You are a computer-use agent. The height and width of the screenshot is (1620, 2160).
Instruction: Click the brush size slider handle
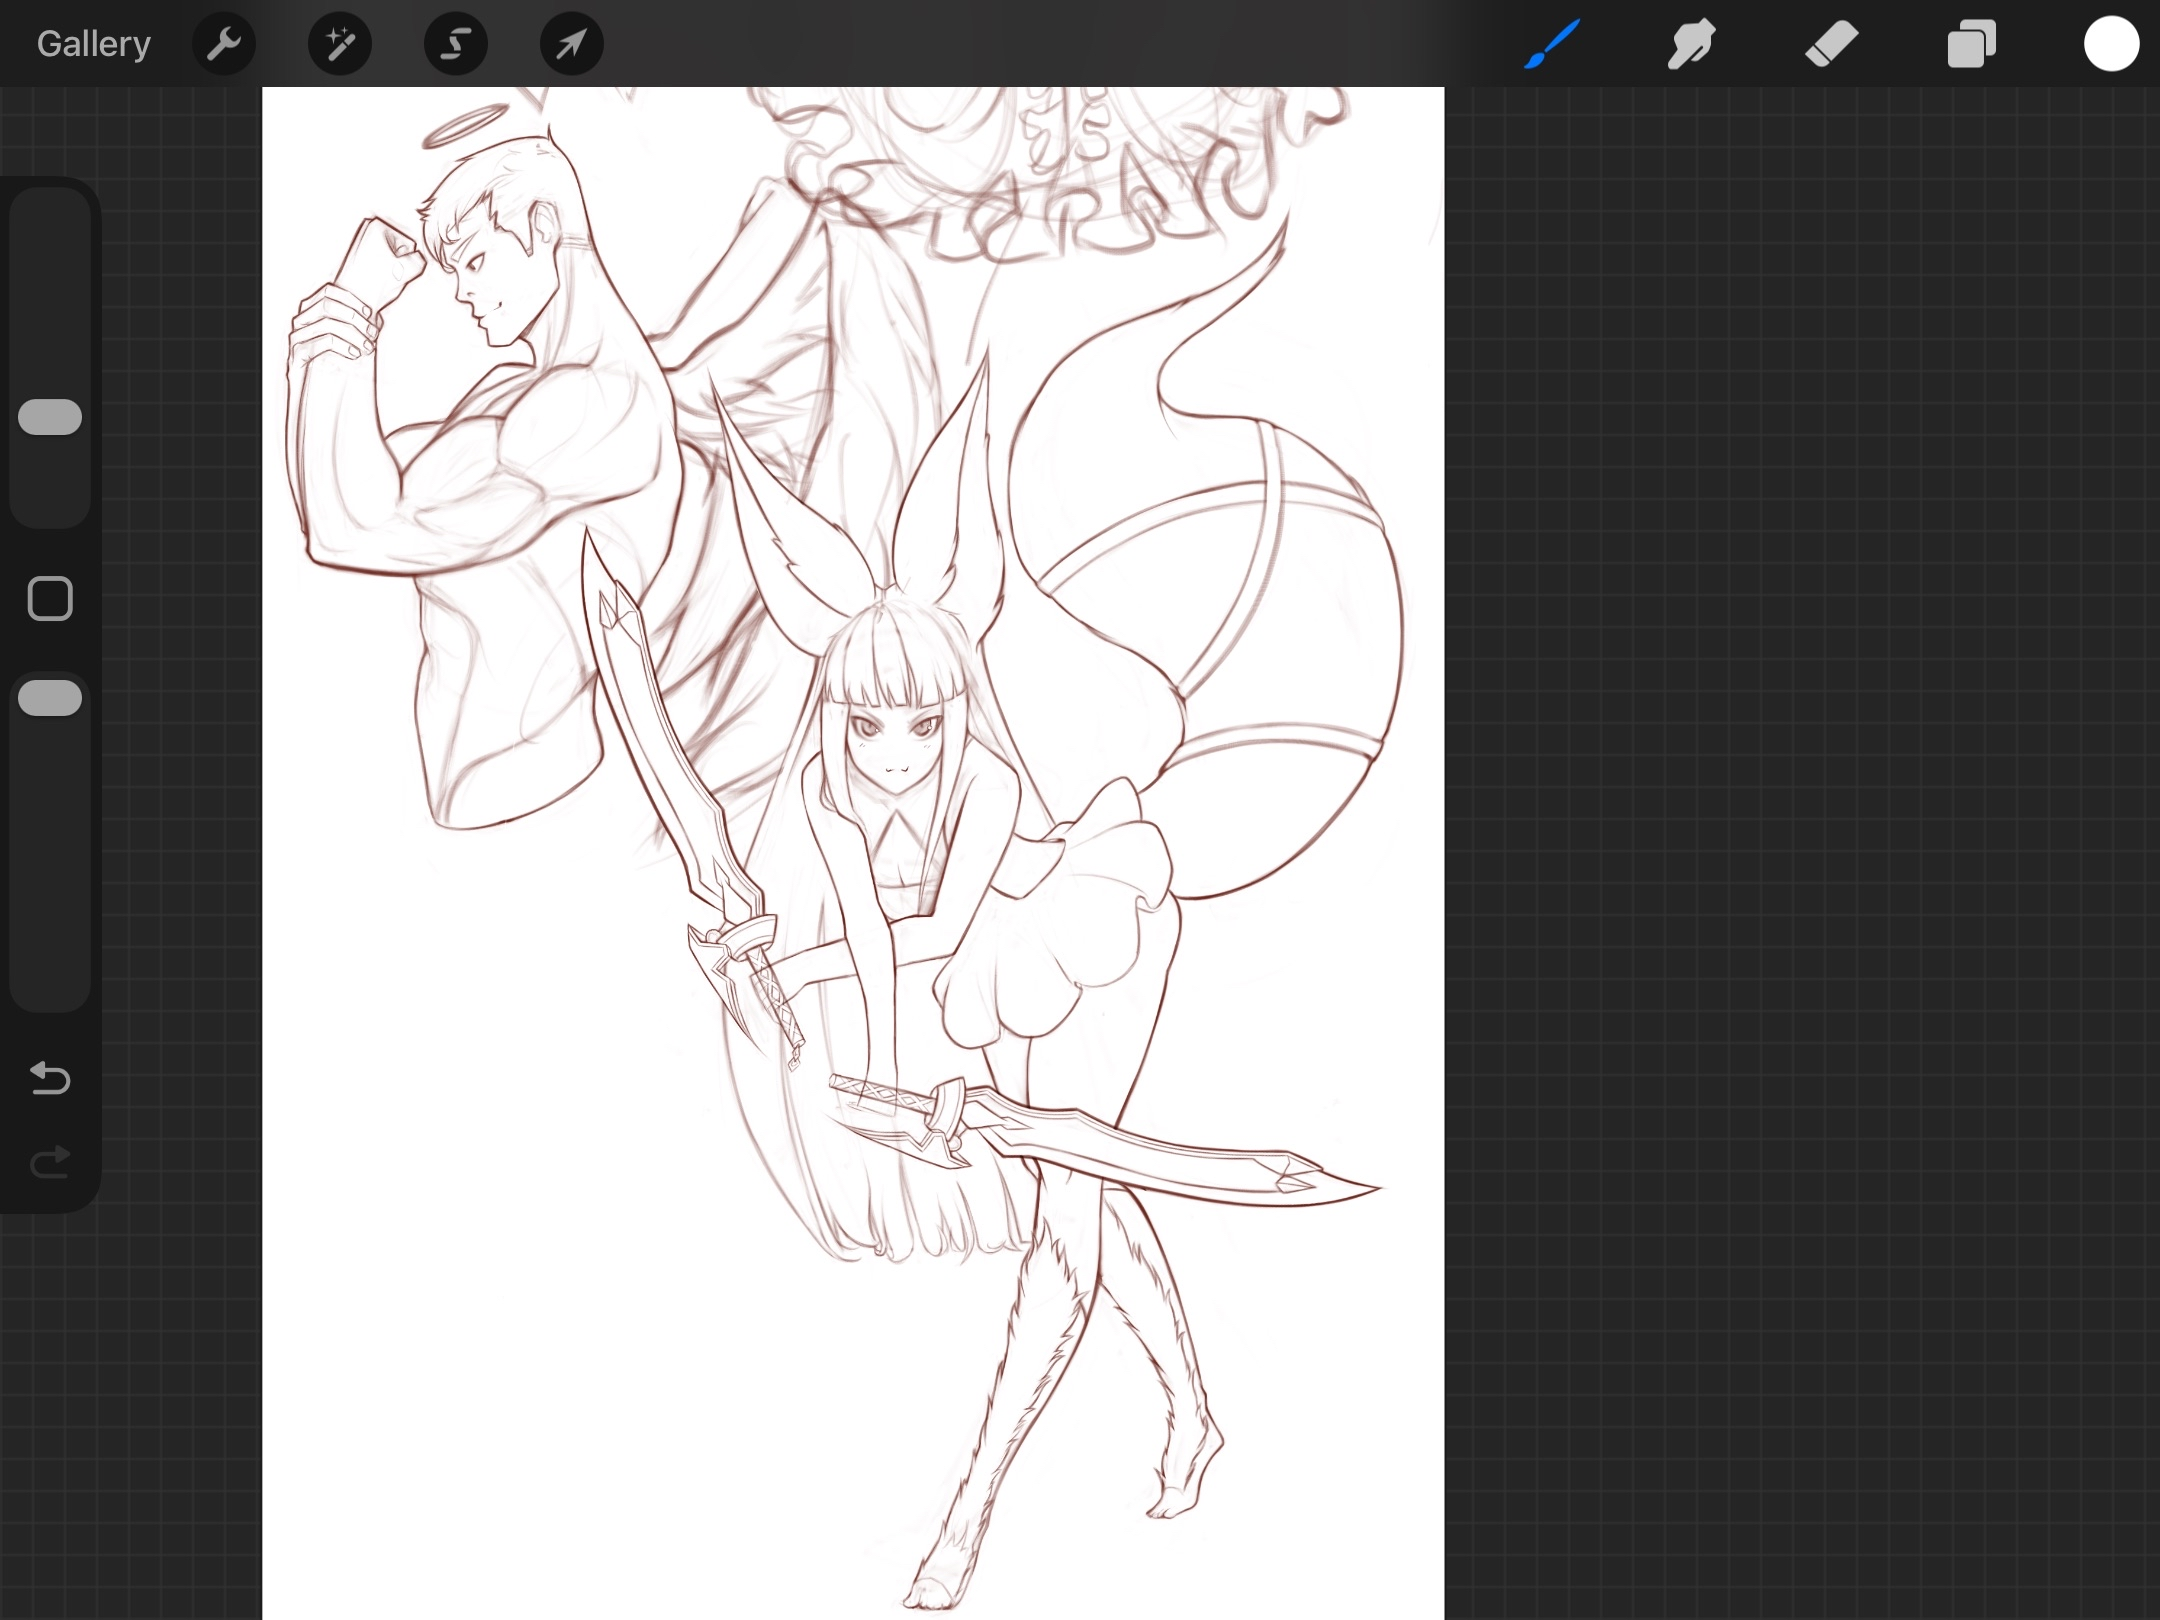[x=50, y=417]
